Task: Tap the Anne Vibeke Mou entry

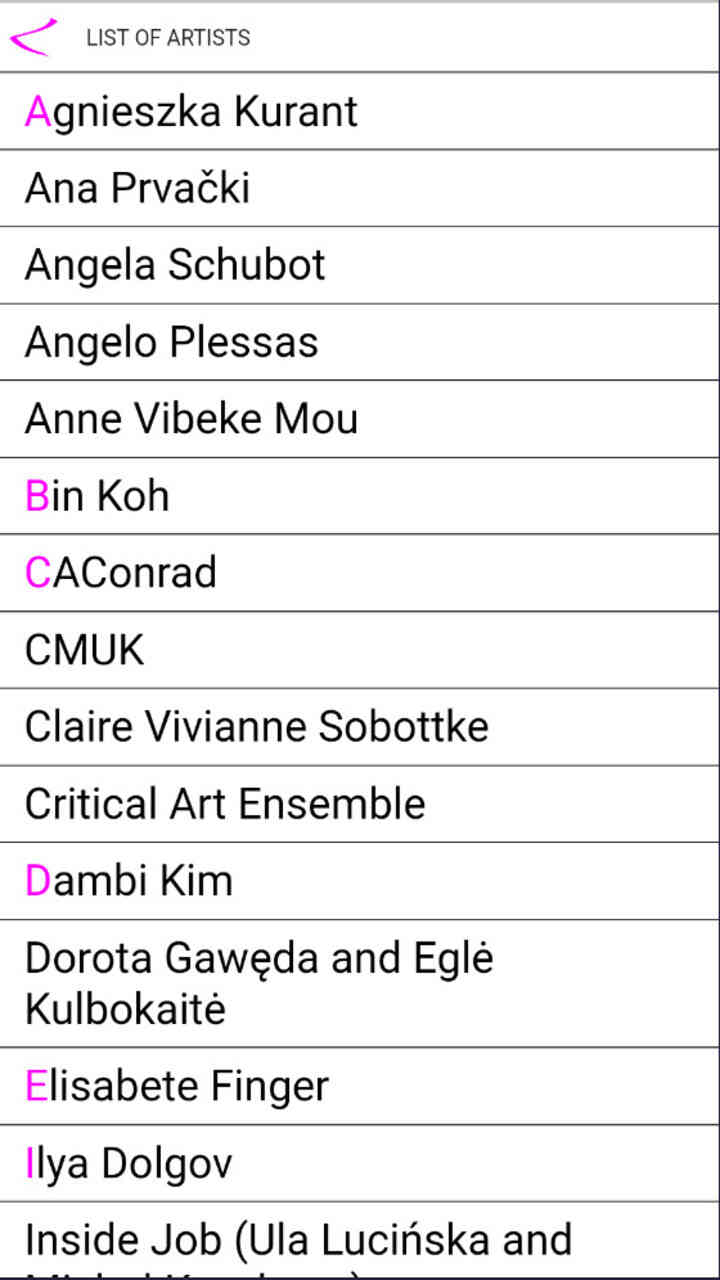Action: click(191, 419)
